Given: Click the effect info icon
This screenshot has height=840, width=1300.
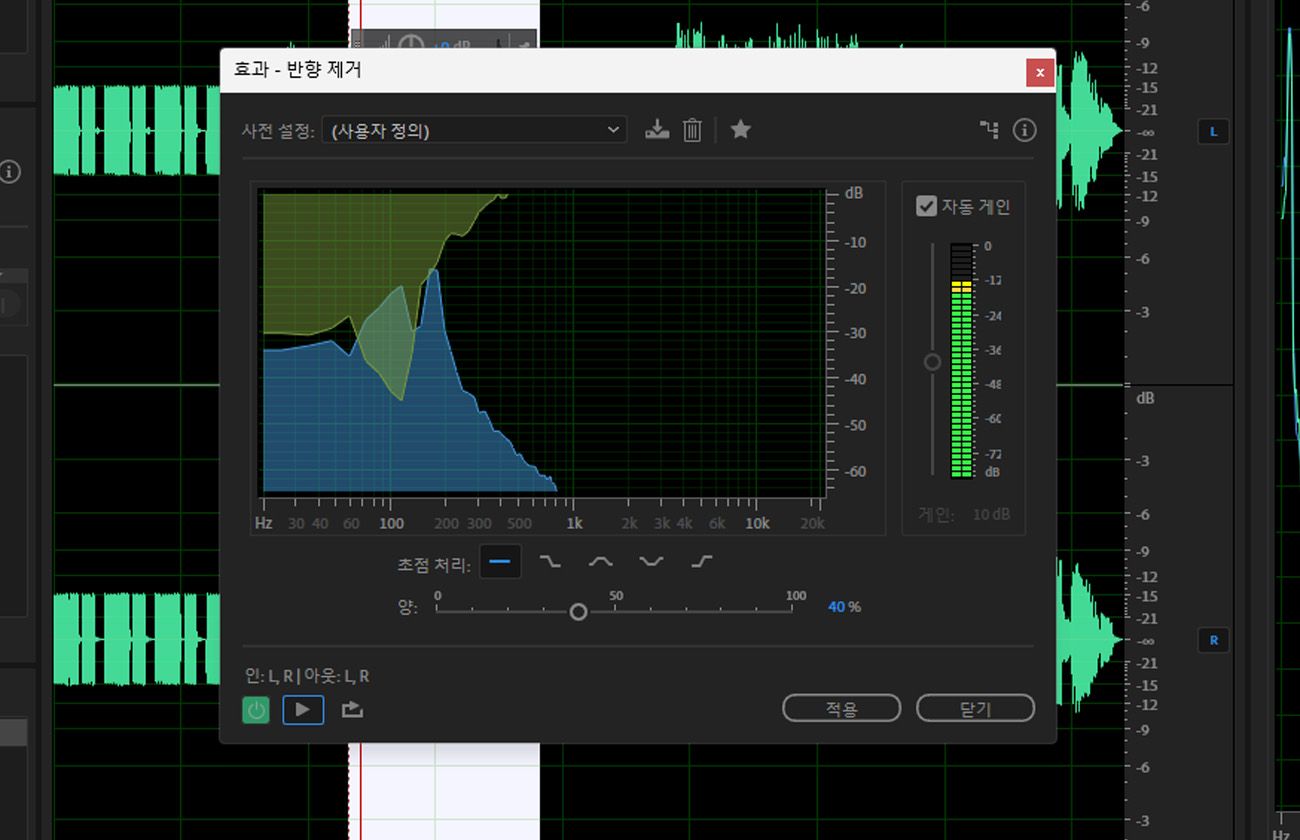Looking at the screenshot, I should (x=1024, y=130).
